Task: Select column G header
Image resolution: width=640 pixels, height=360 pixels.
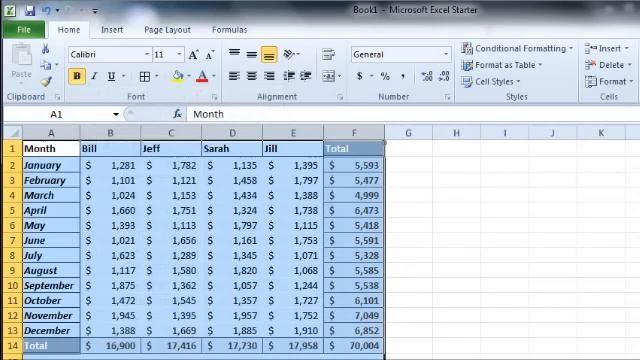Action: [x=408, y=133]
